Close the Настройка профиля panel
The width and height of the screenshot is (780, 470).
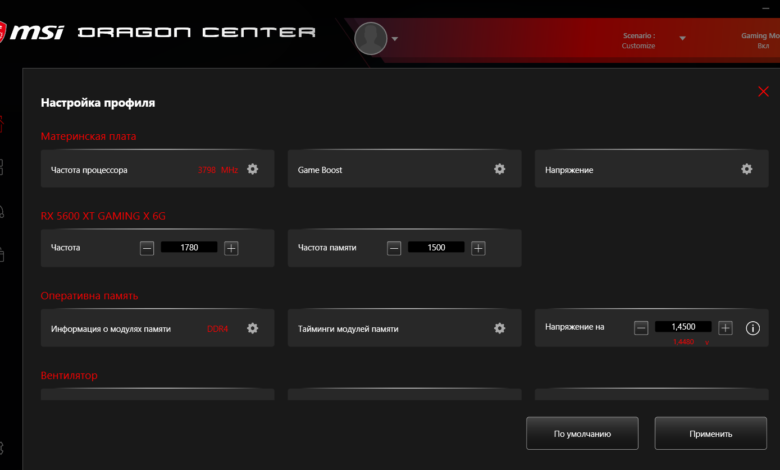[x=763, y=92]
